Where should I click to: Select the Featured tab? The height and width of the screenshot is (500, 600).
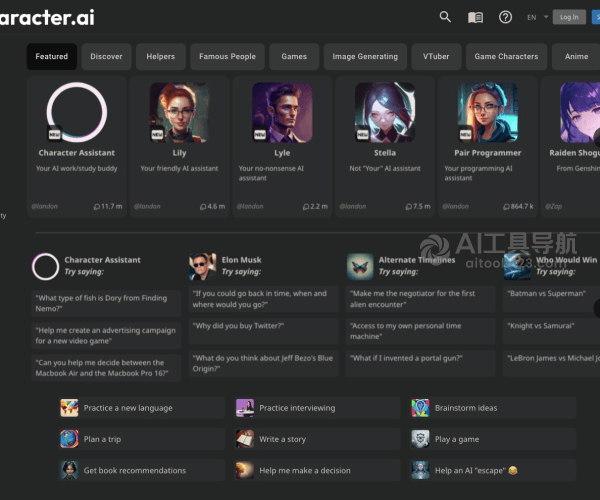pyautogui.click(x=52, y=57)
